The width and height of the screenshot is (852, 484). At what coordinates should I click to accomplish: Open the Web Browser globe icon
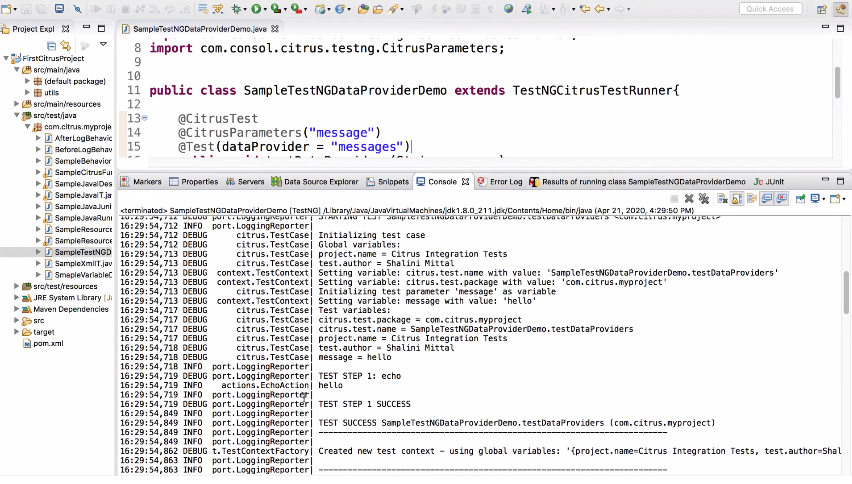509,9
